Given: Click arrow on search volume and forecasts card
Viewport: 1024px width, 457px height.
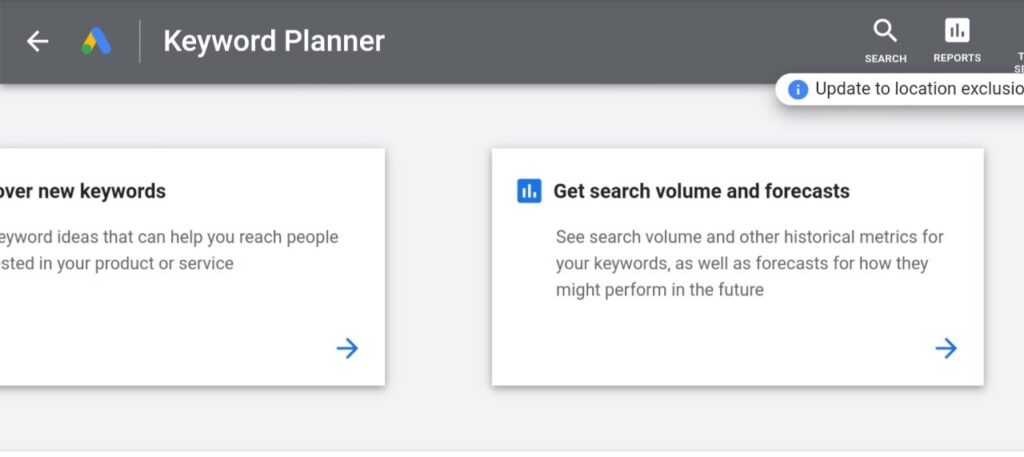Looking at the screenshot, I should click(946, 348).
